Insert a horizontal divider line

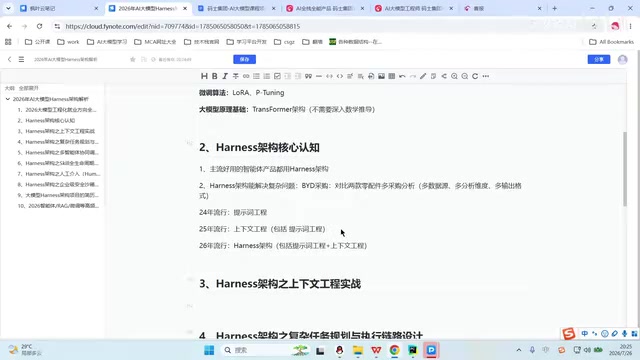(319, 76)
